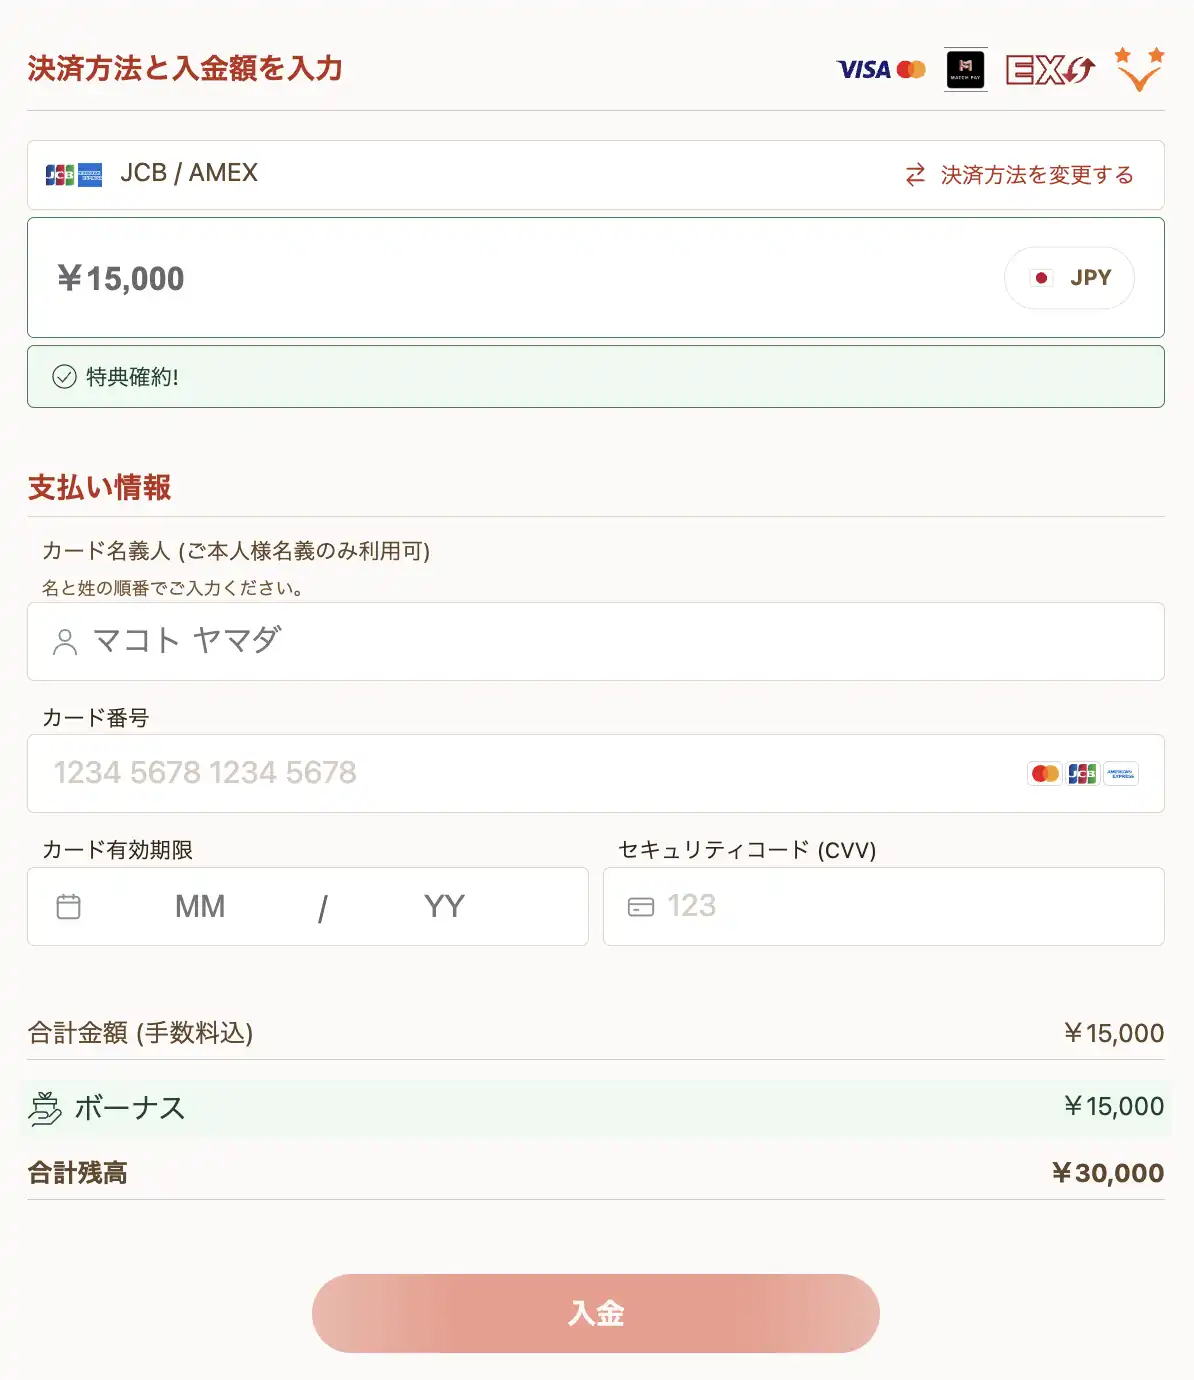1194x1380 pixels.
Task: Click the card icon in the CVV field
Action: point(640,907)
